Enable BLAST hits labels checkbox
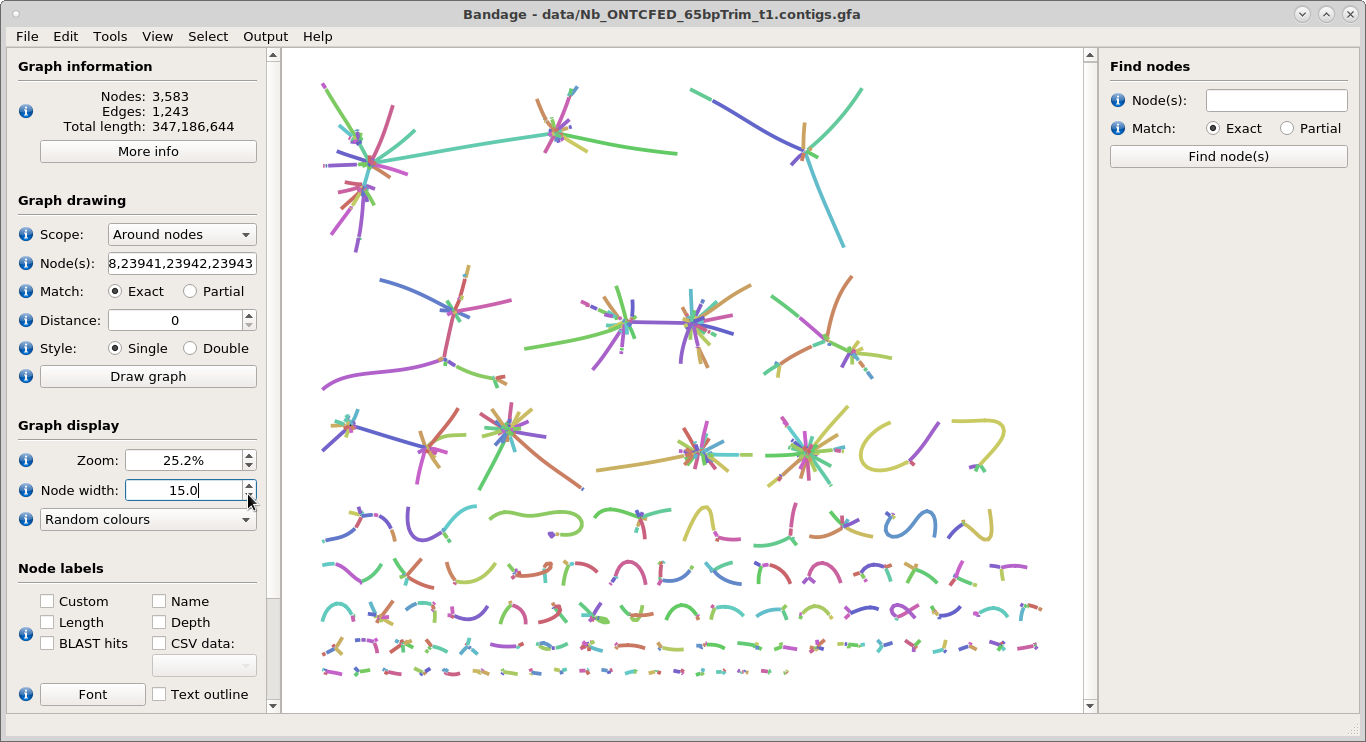 click(47, 643)
